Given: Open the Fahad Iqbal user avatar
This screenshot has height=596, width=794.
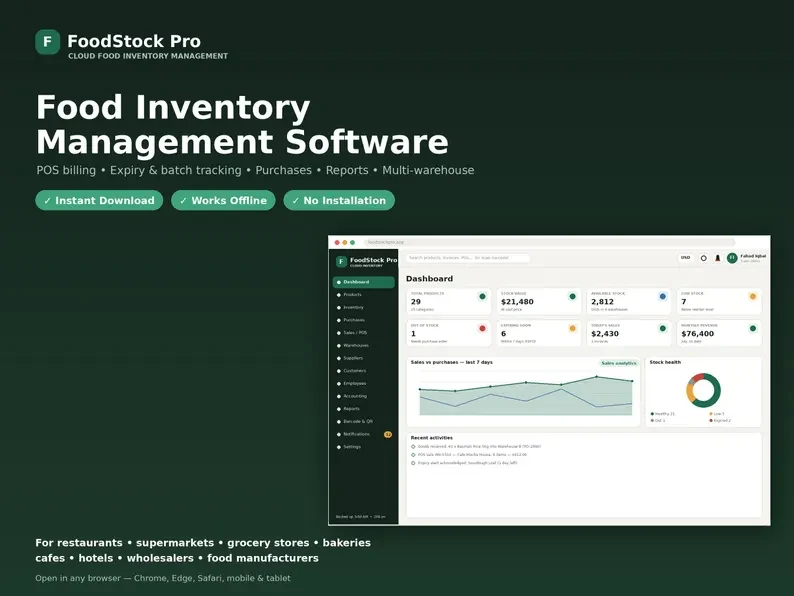Looking at the screenshot, I should [x=732, y=258].
